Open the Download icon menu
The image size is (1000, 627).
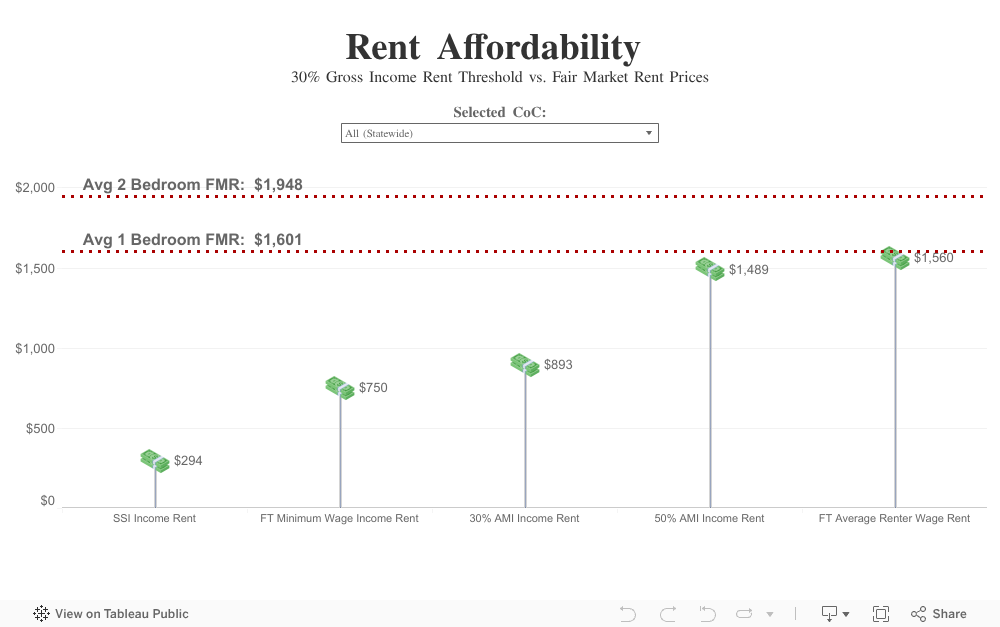point(835,614)
